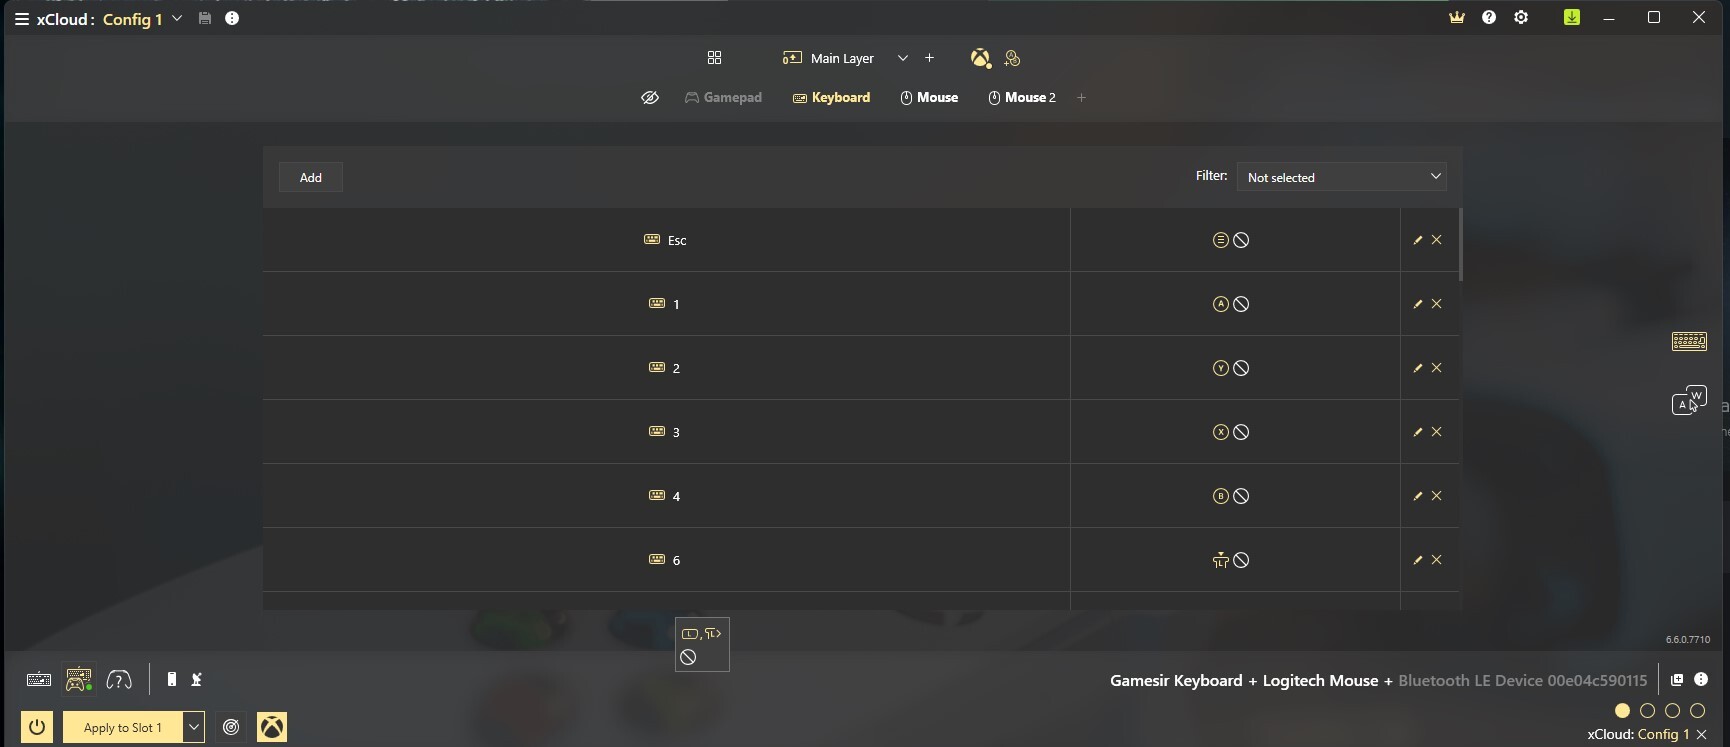Toggle the hide eye icon before Gamepad tab
1730x747 pixels.
click(650, 97)
